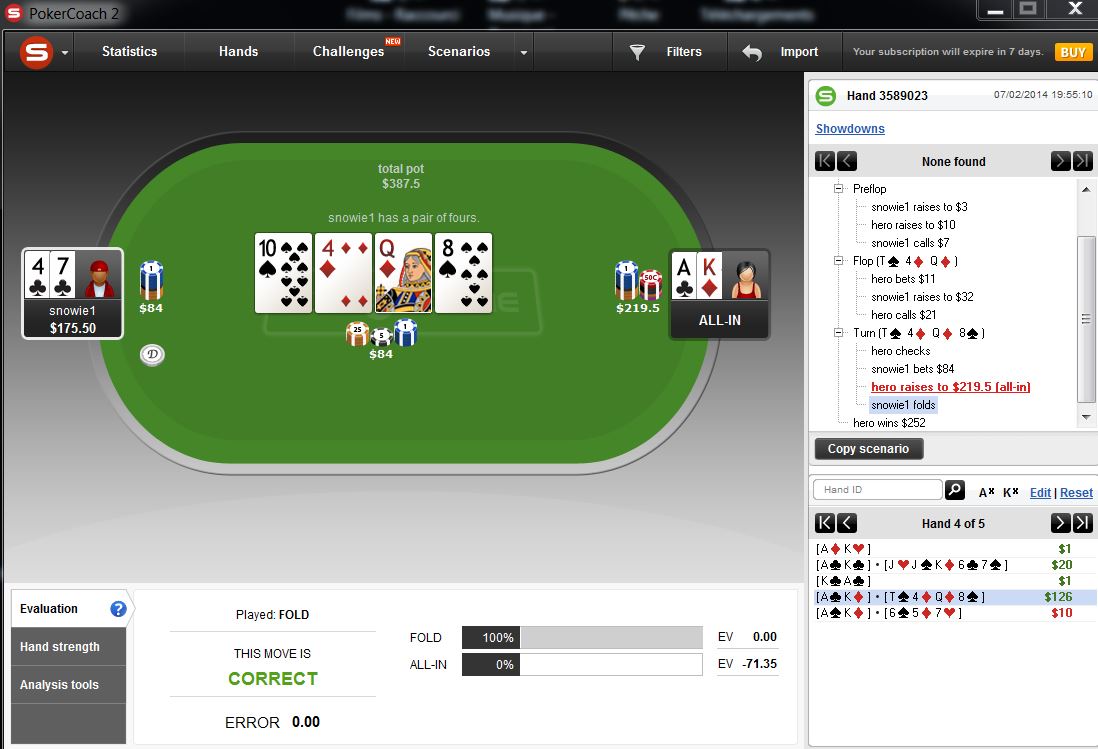Click the Hand ID search magnifier button
This screenshot has width=1098, height=749.
(954, 490)
